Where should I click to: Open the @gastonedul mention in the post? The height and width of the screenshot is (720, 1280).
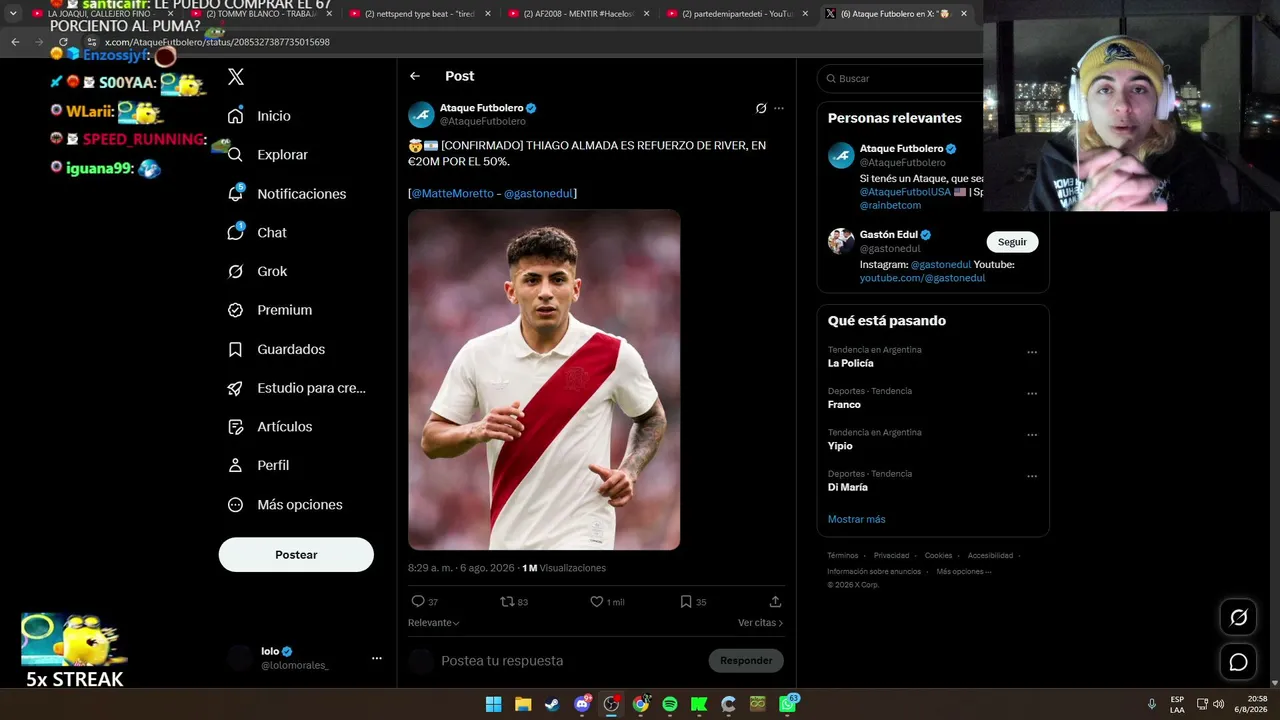pyautogui.click(x=538, y=193)
